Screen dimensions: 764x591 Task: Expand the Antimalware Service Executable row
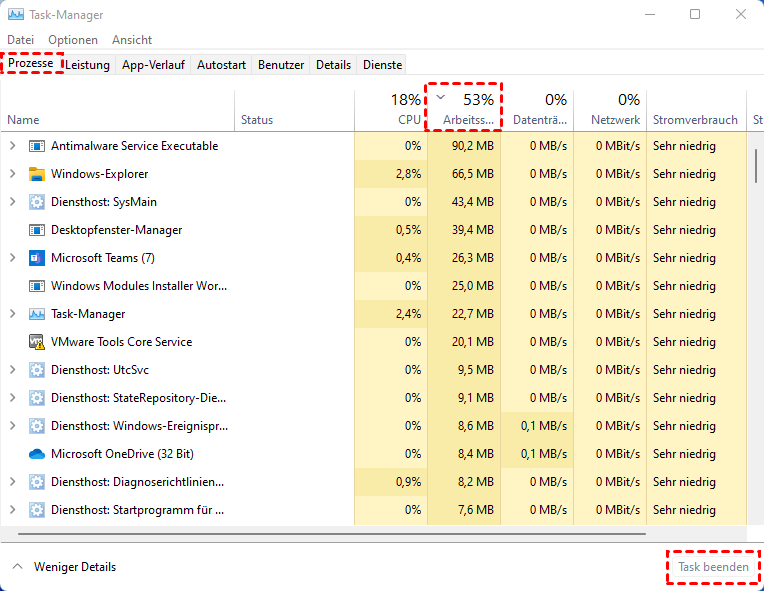[x=13, y=146]
